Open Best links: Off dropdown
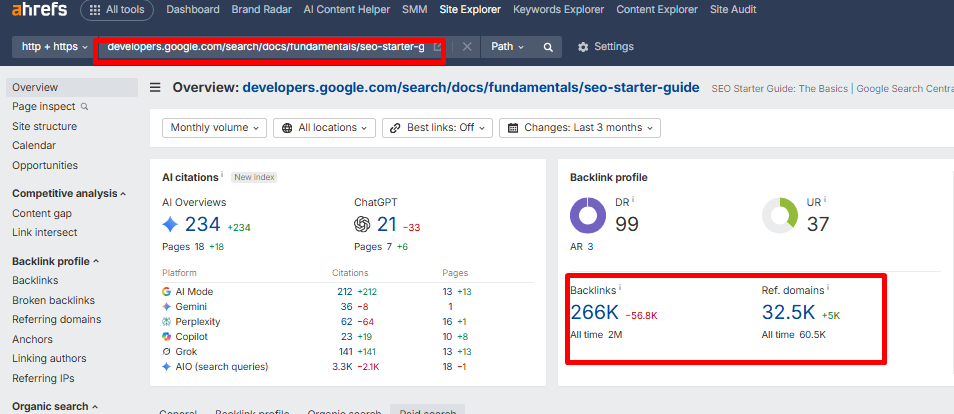 pos(437,128)
